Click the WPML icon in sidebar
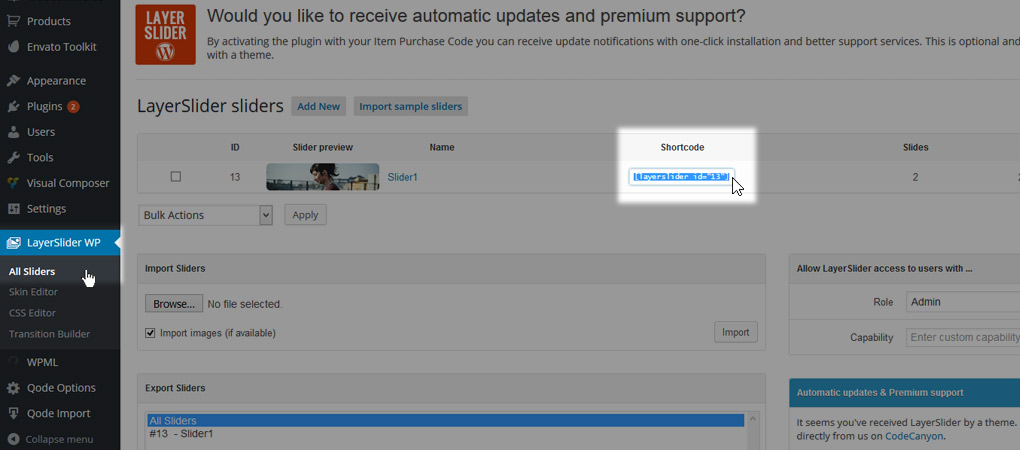 tap(12, 362)
